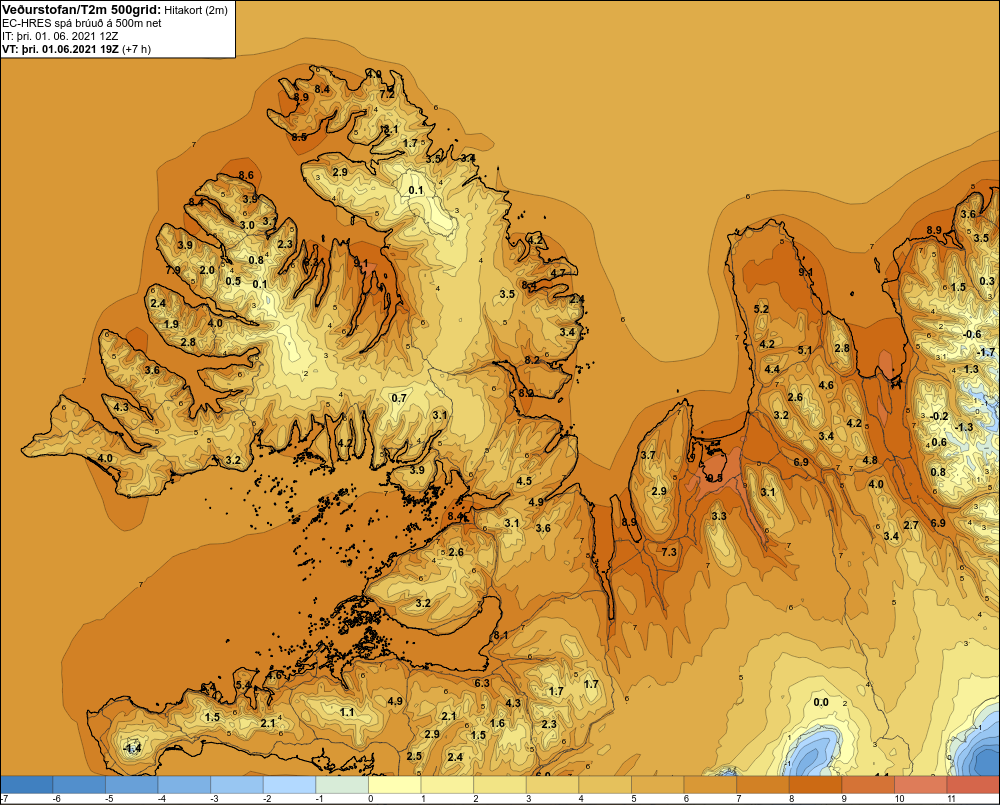
Task: Click the '5.2' temperature value on the map
Action: pos(761,309)
